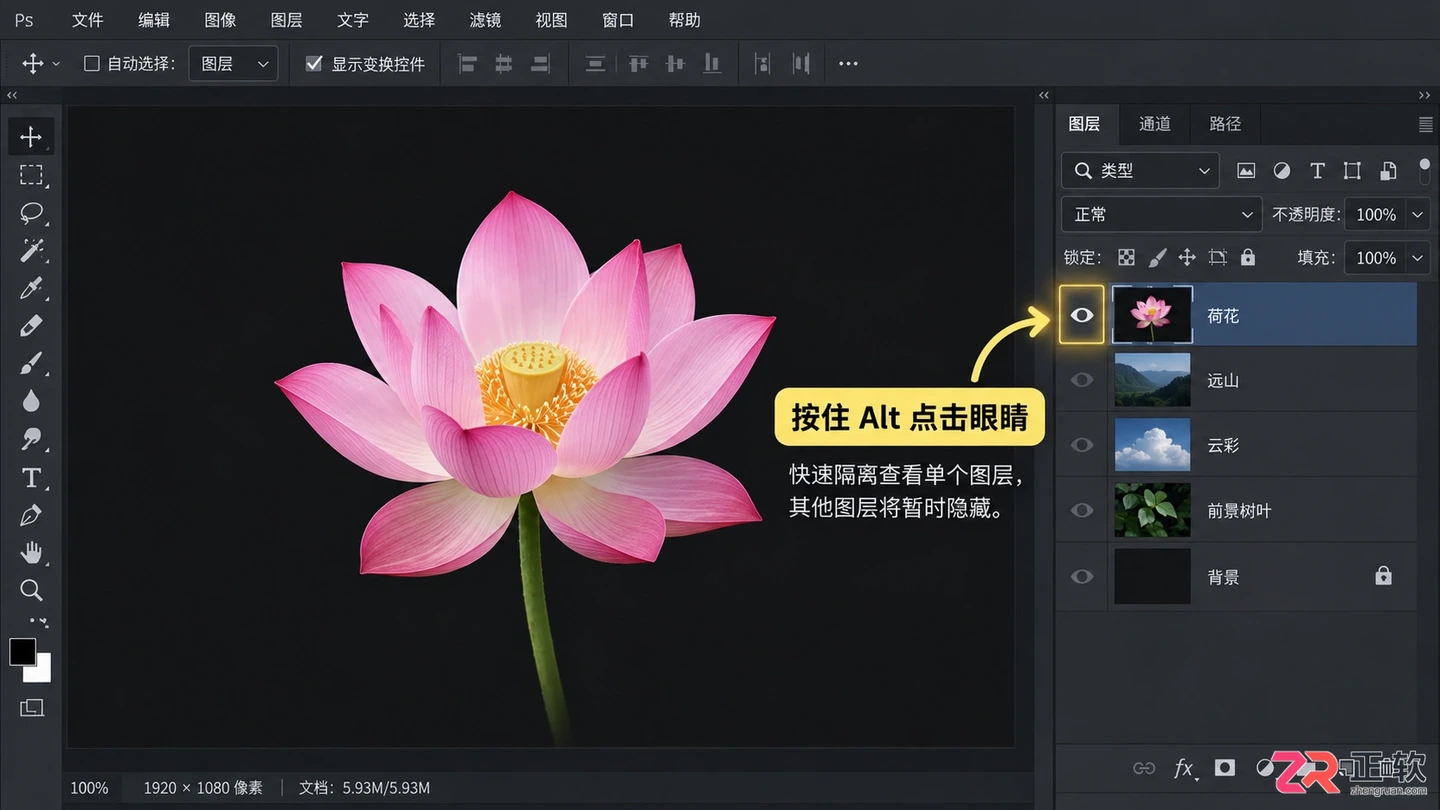Image resolution: width=1440 pixels, height=810 pixels.
Task: Select the Hand tool
Action: point(31,553)
